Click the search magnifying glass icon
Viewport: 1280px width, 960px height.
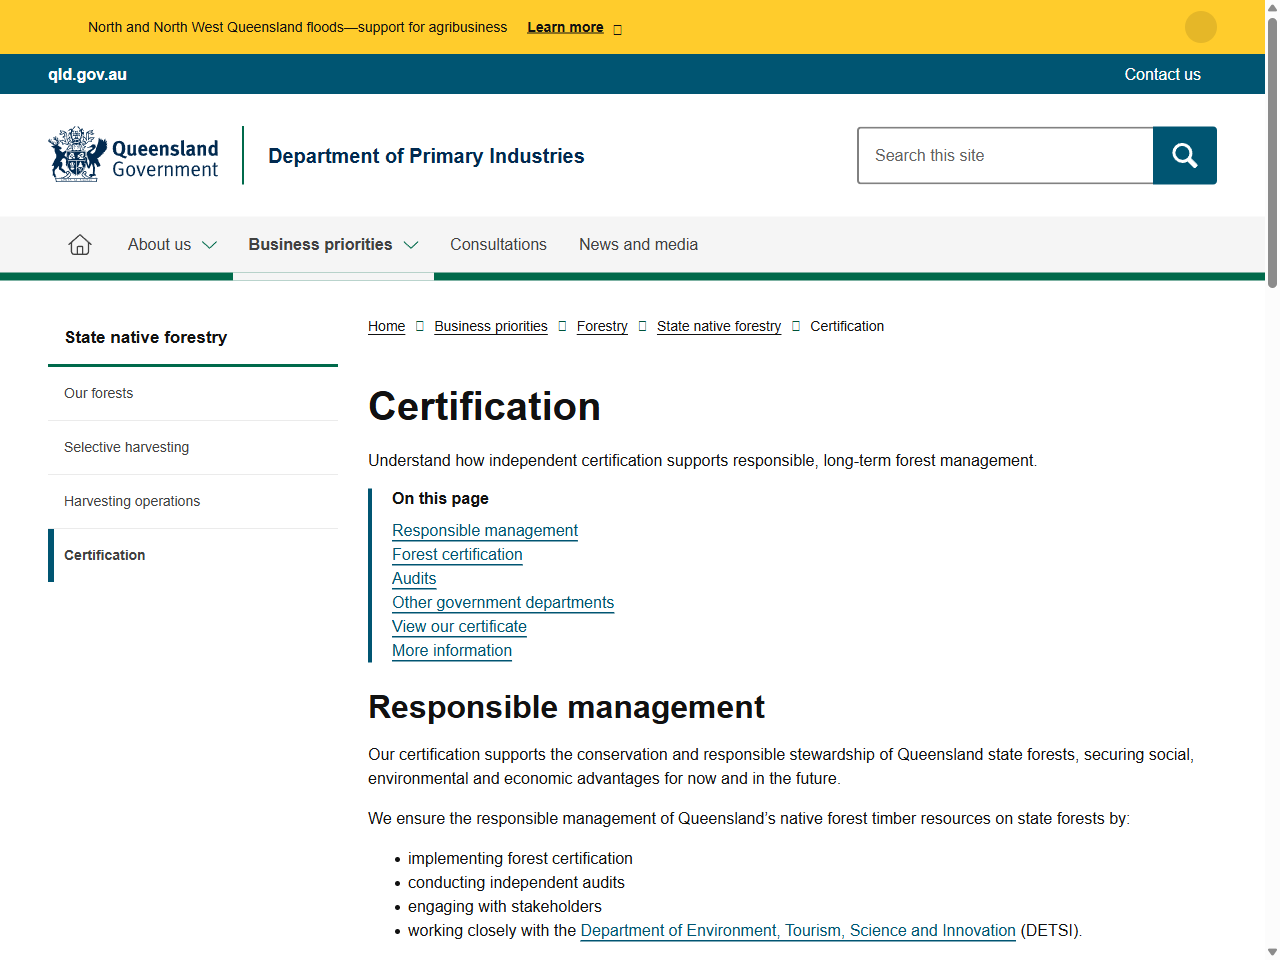pyautogui.click(x=1184, y=155)
